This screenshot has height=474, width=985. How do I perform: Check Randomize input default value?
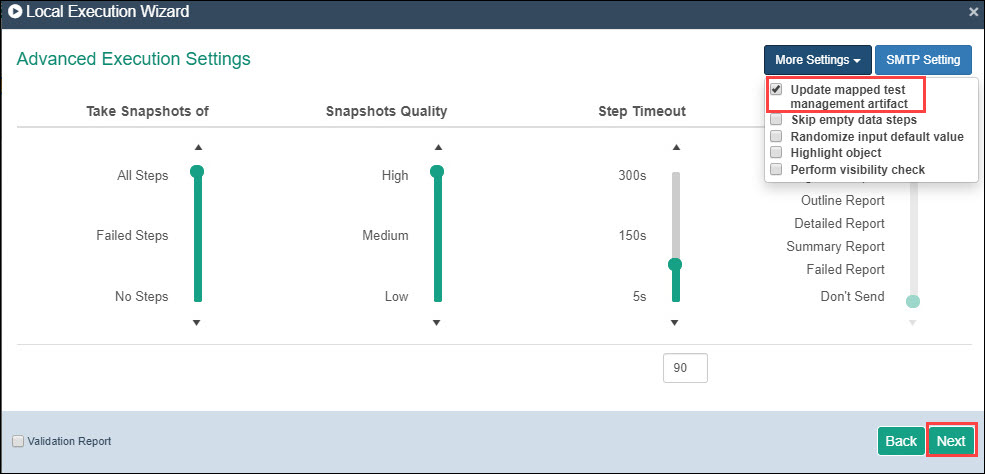coord(777,136)
